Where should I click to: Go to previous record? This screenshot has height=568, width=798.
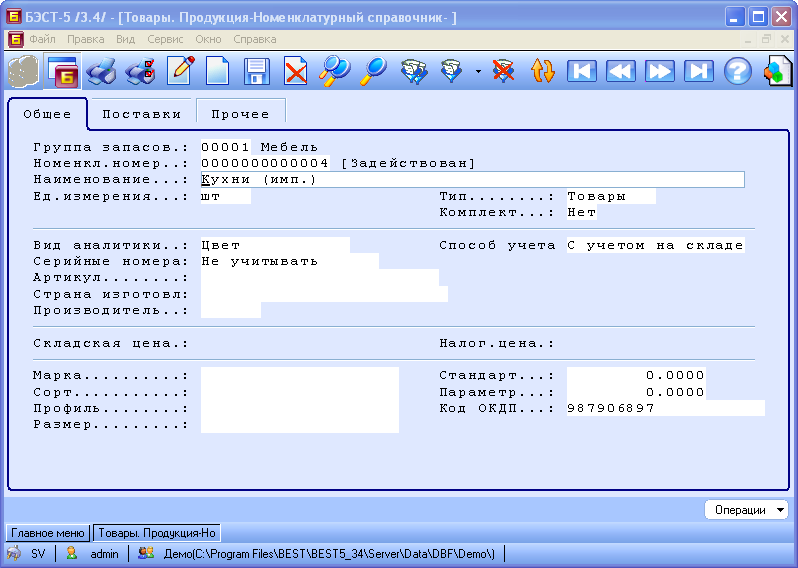pos(620,71)
